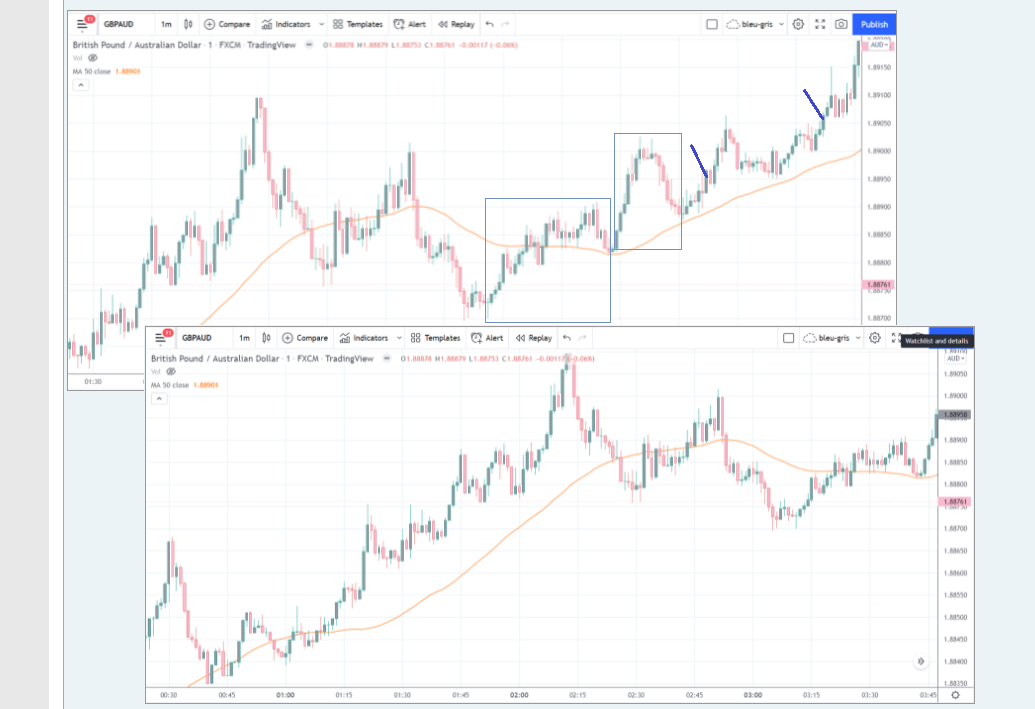Click the 1.88958 price label on lower chart
This screenshot has width=1035, height=709.
tap(954, 415)
